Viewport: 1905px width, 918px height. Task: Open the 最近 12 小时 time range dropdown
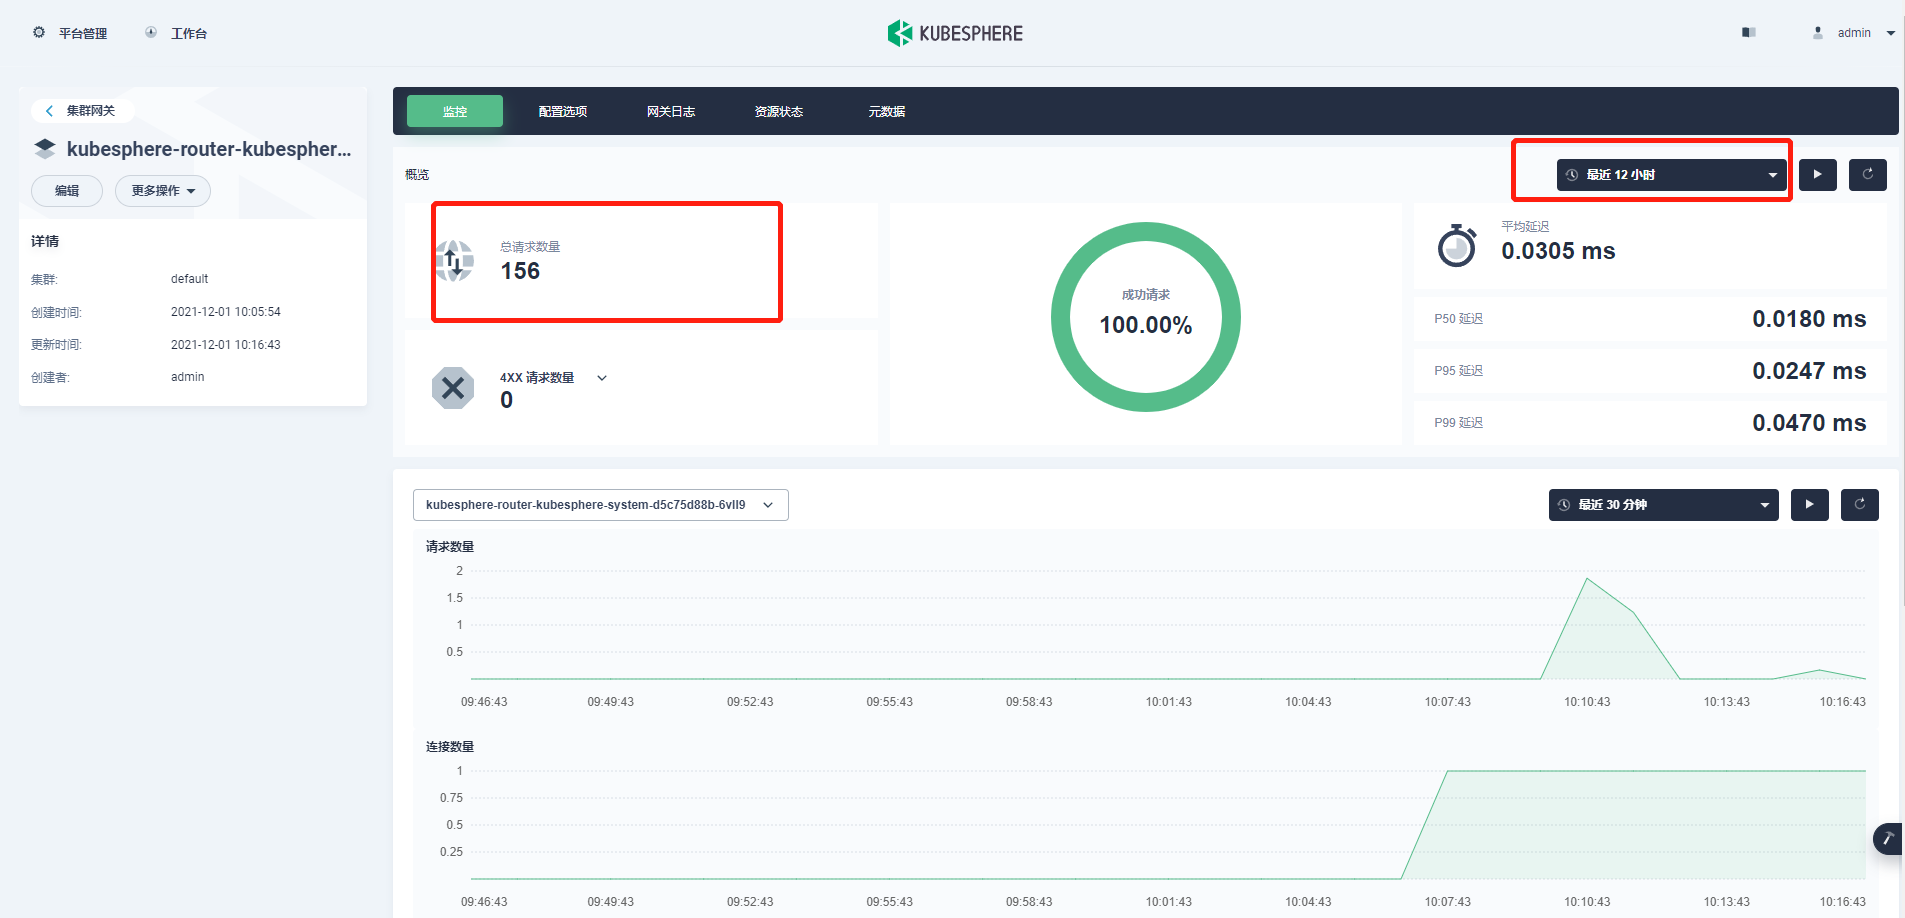[1672, 175]
